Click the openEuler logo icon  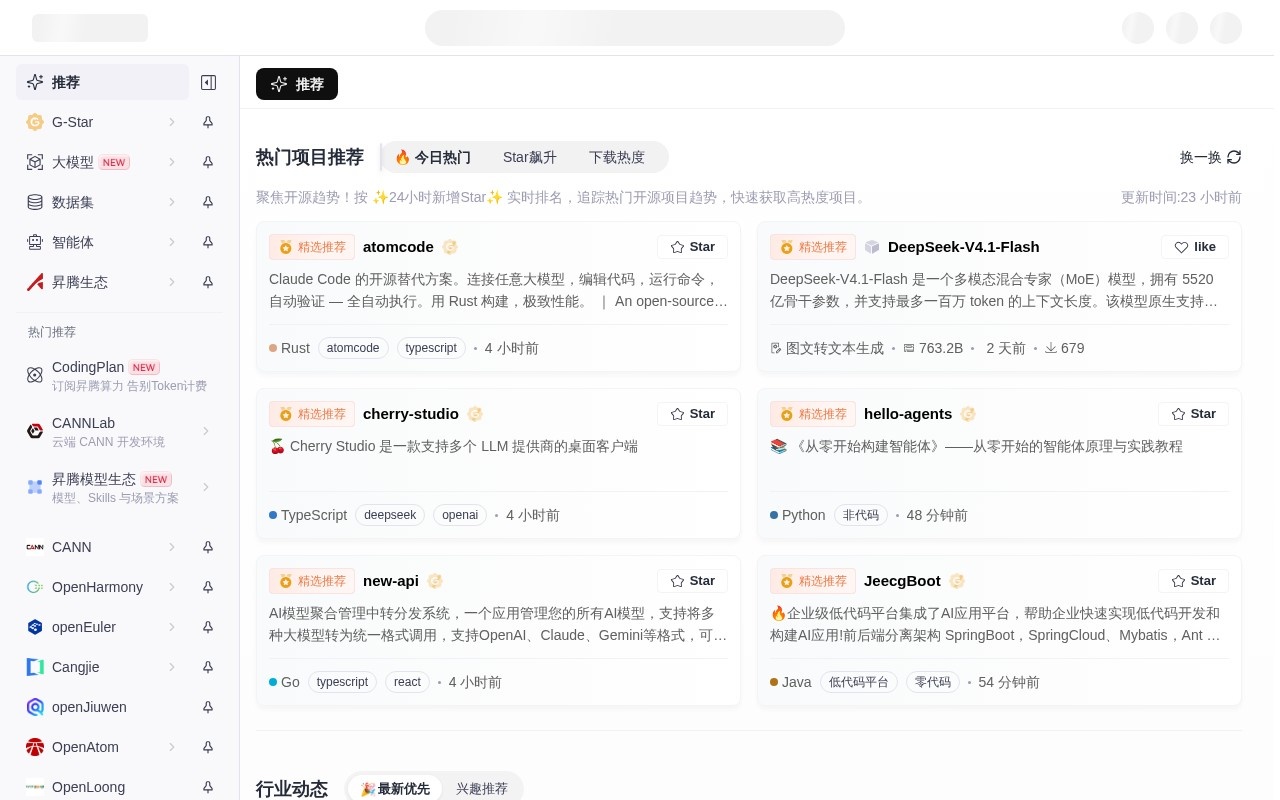pos(35,627)
